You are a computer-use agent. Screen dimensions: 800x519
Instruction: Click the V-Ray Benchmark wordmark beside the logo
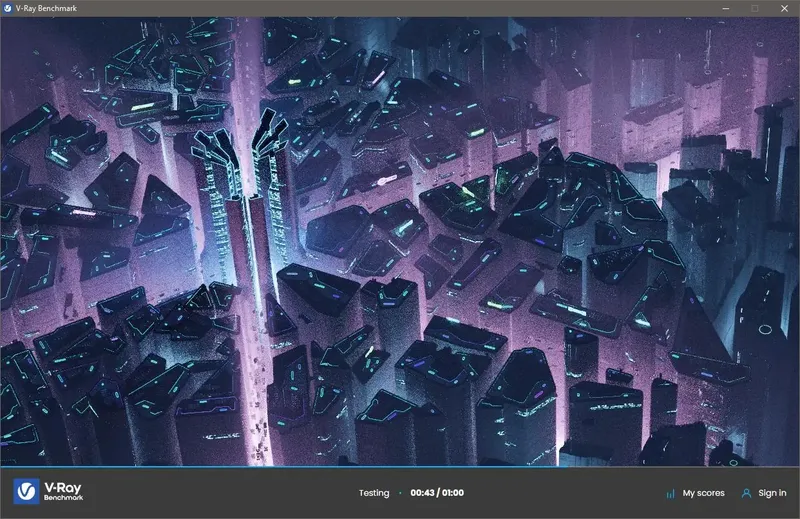point(63,491)
